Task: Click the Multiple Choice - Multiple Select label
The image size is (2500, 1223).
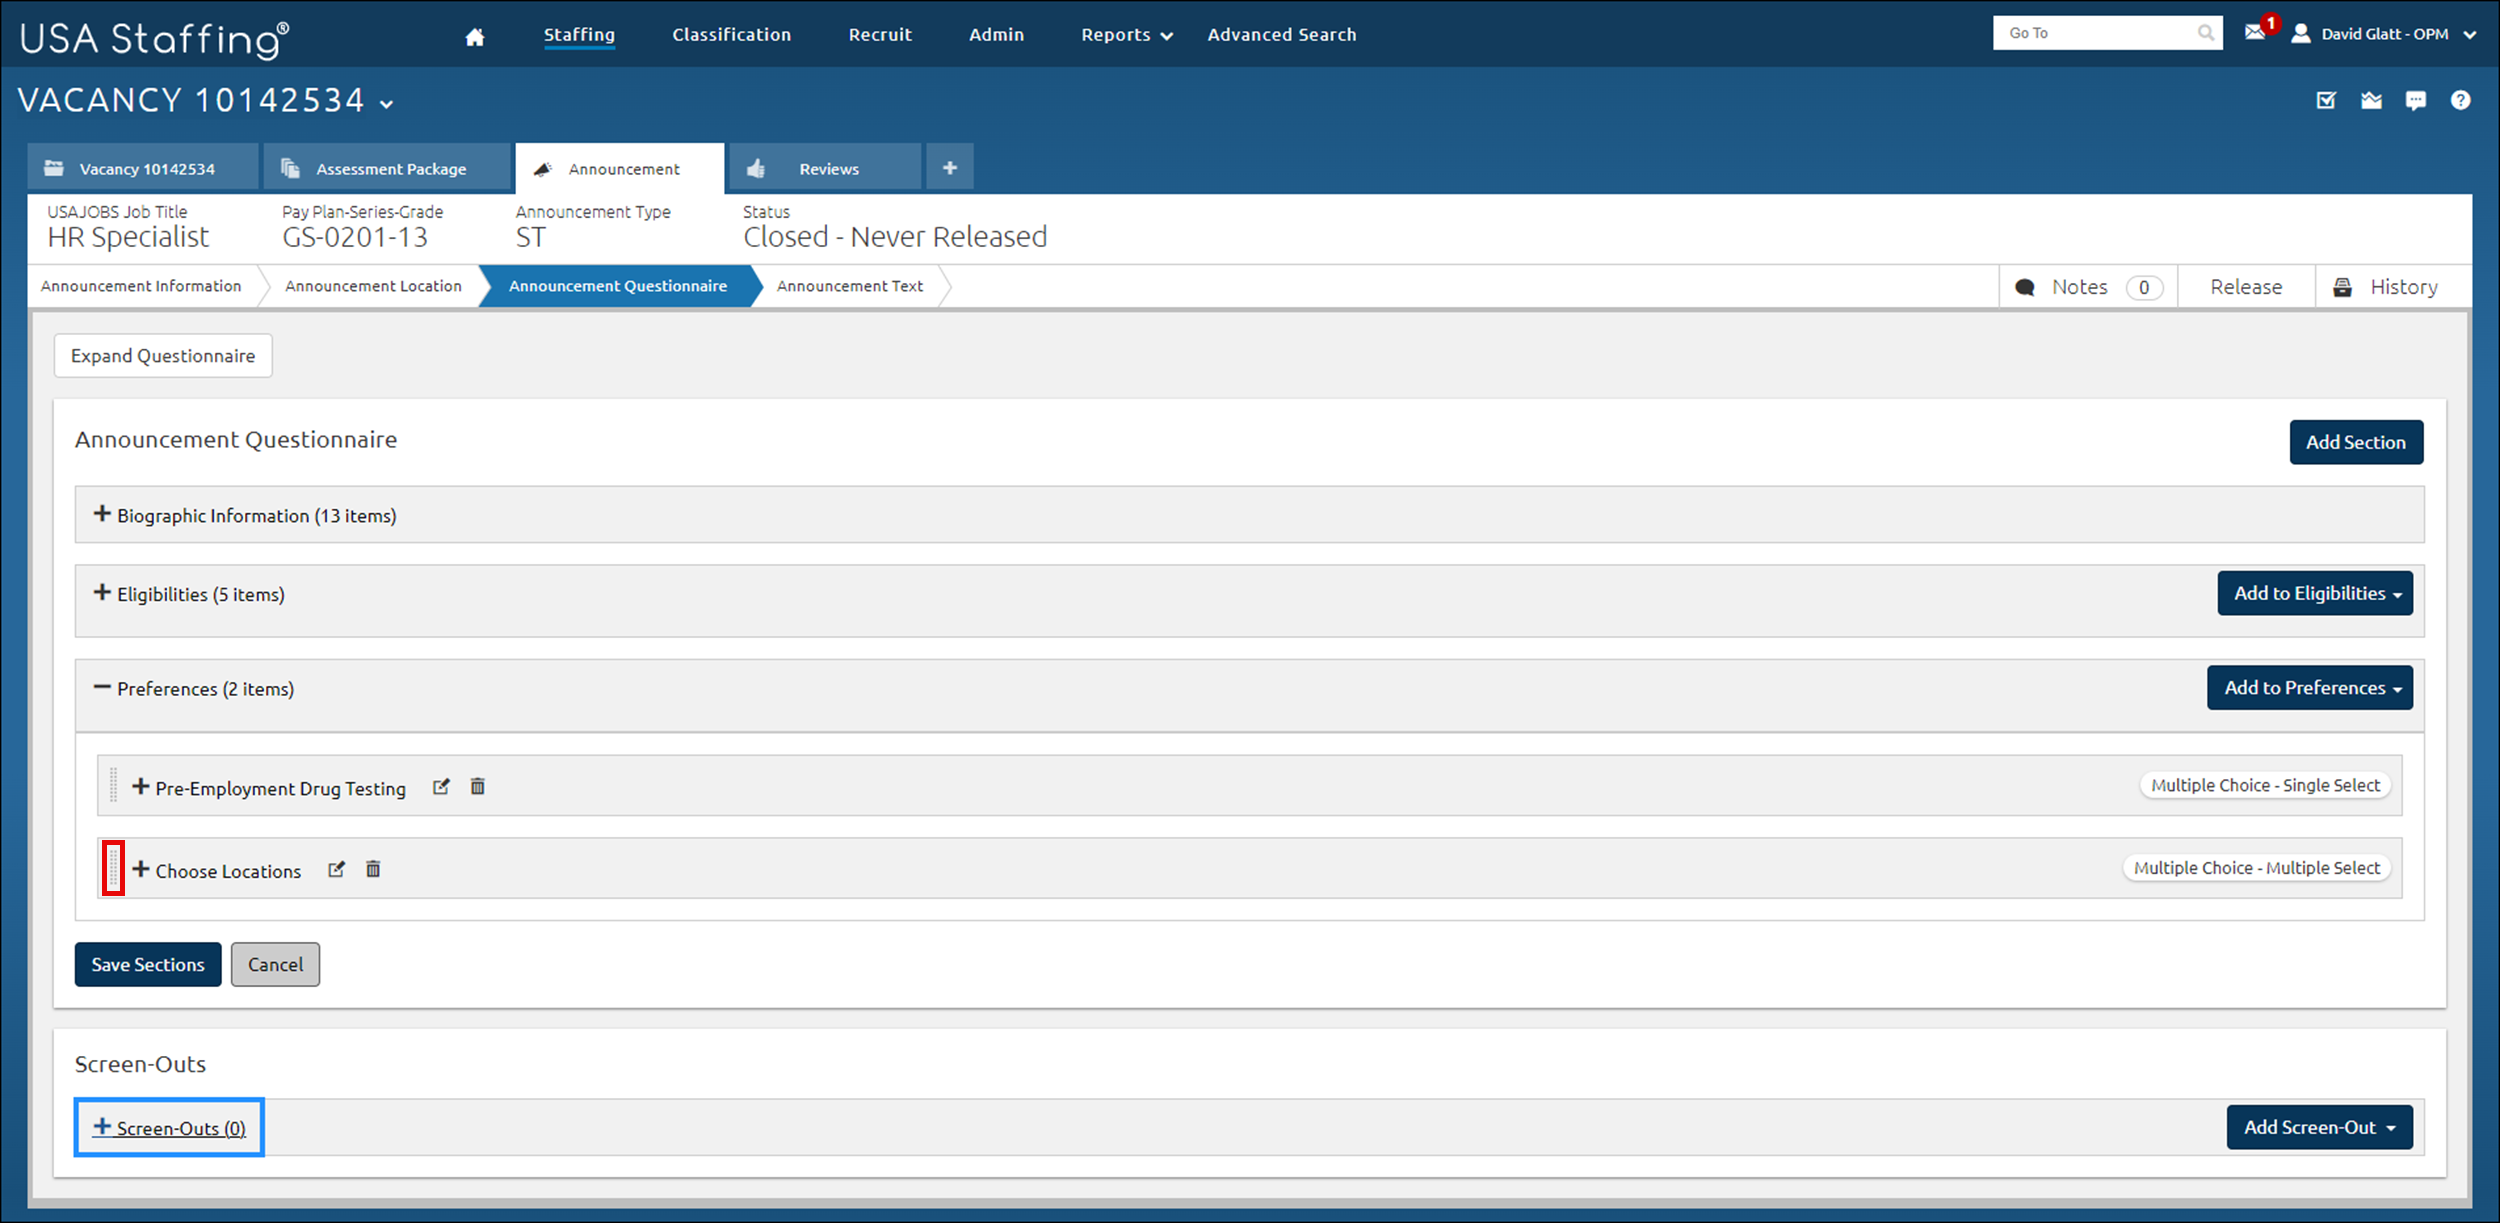Action: point(2256,868)
